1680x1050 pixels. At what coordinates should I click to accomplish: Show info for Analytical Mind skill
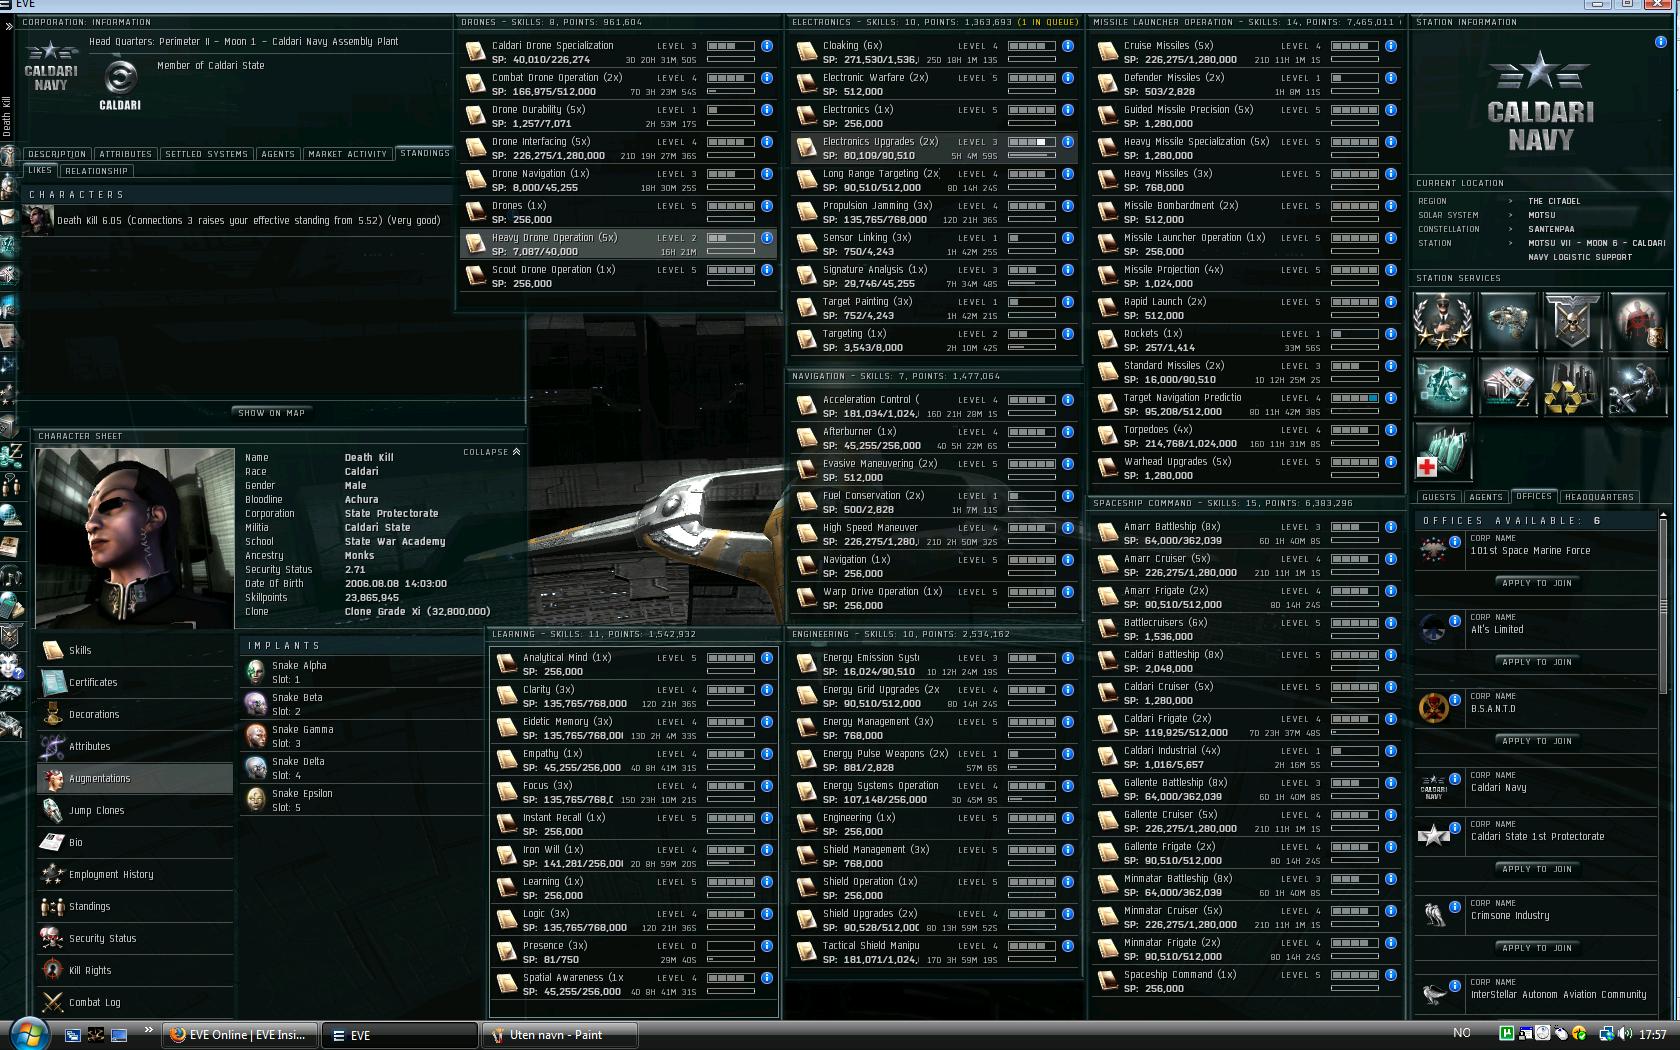[x=767, y=658]
